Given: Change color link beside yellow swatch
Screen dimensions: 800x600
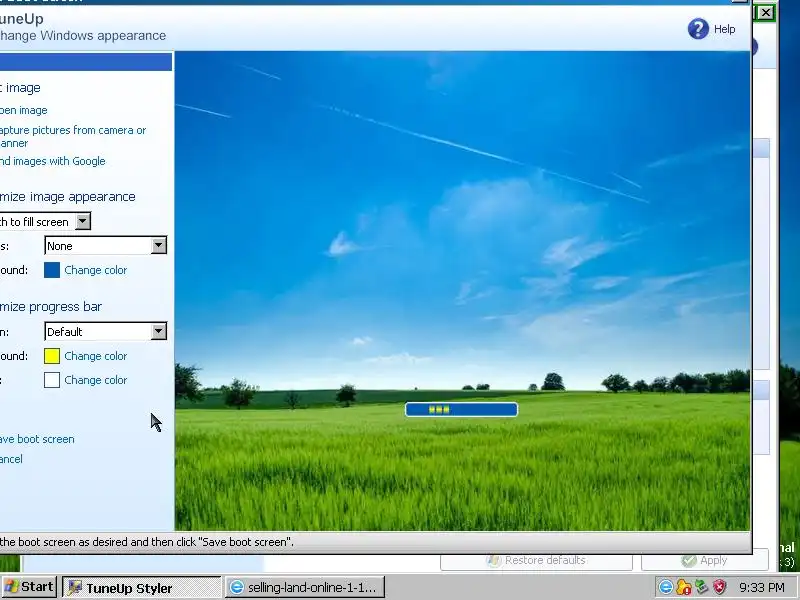Looking at the screenshot, I should tap(95, 356).
